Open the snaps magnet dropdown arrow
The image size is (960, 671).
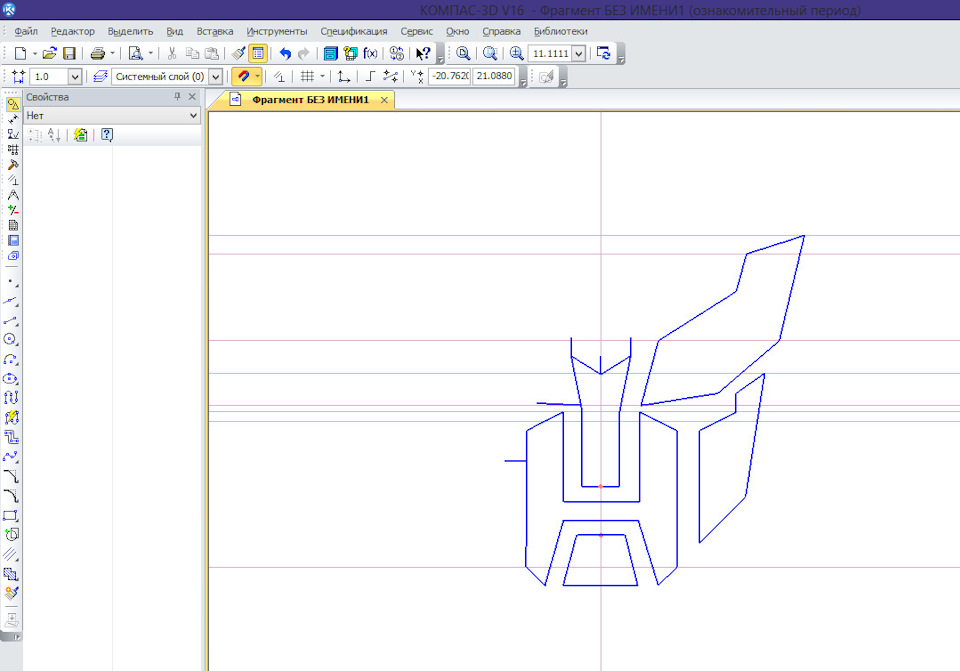coord(258,77)
